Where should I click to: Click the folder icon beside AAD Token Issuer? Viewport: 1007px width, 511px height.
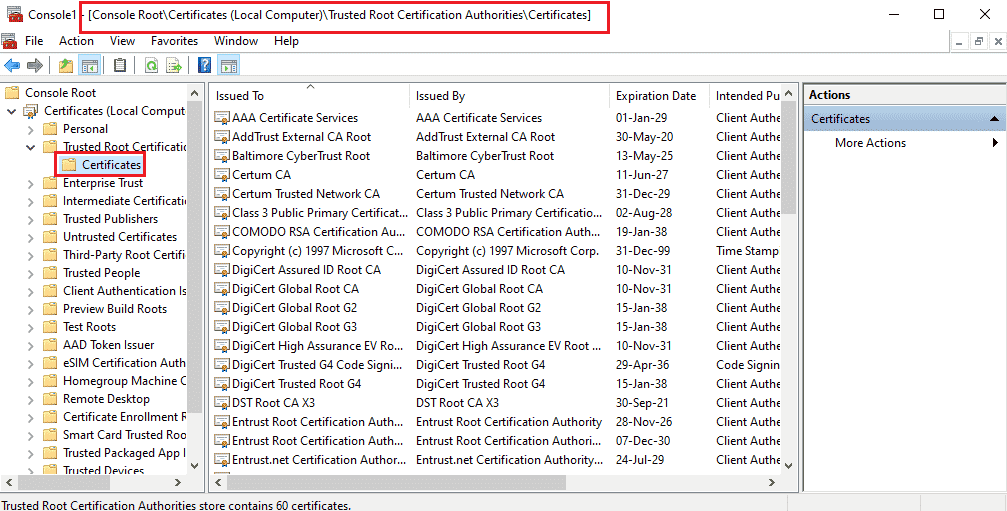coord(50,345)
